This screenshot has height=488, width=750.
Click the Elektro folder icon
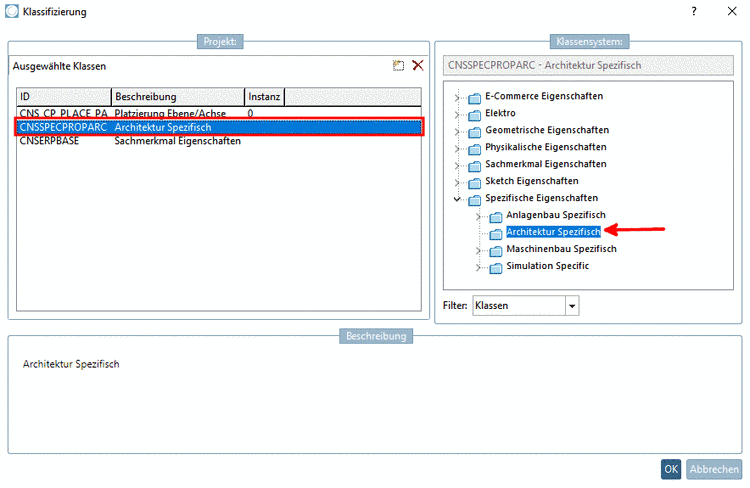tap(474, 115)
